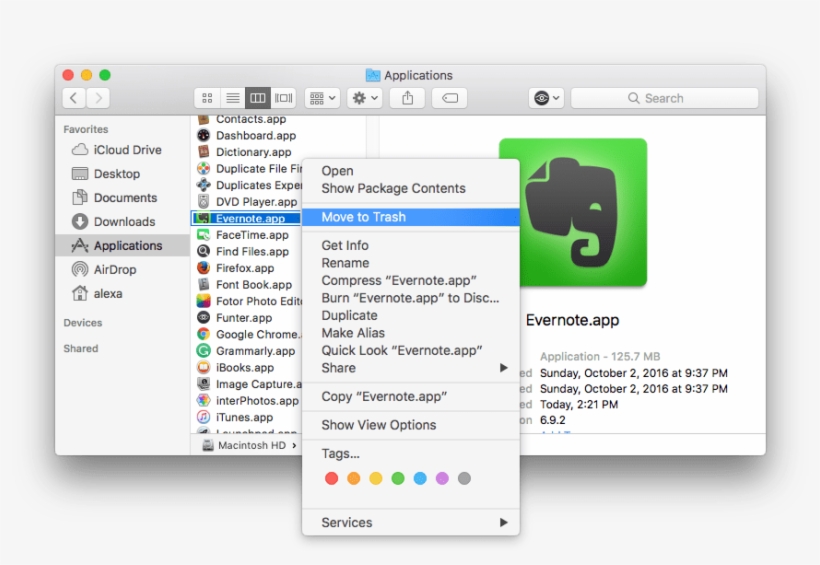Choose Open from context menu
Screen dimensions: 820x565
pos(411,171)
